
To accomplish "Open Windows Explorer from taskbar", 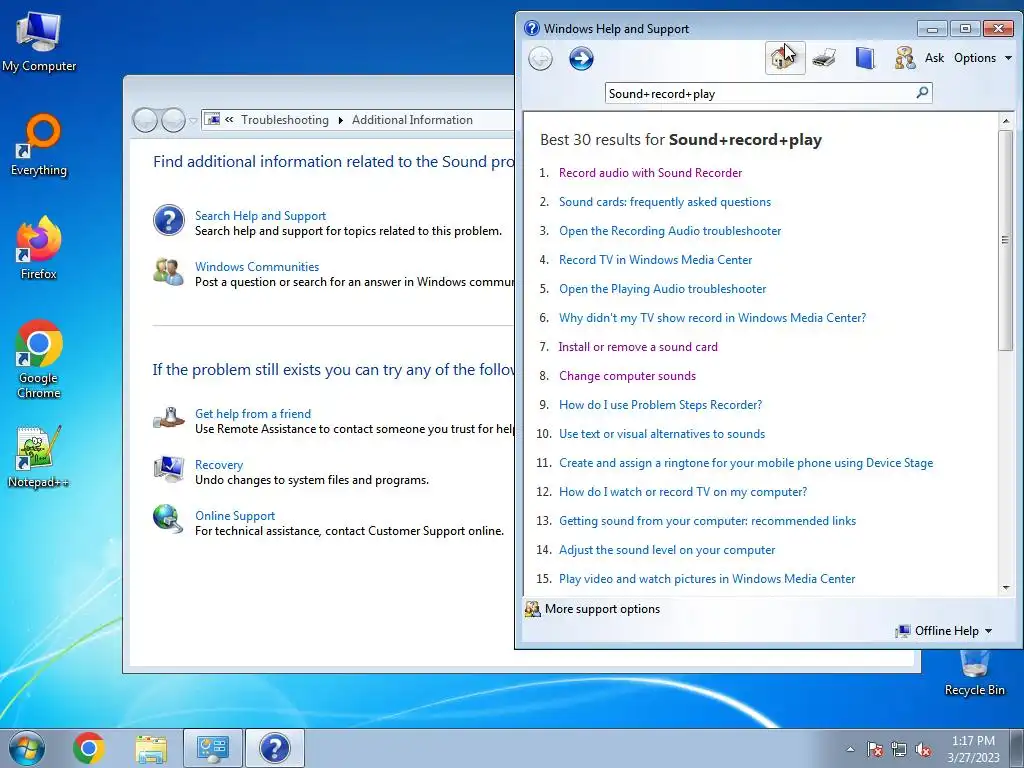I will (x=151, y=748).
